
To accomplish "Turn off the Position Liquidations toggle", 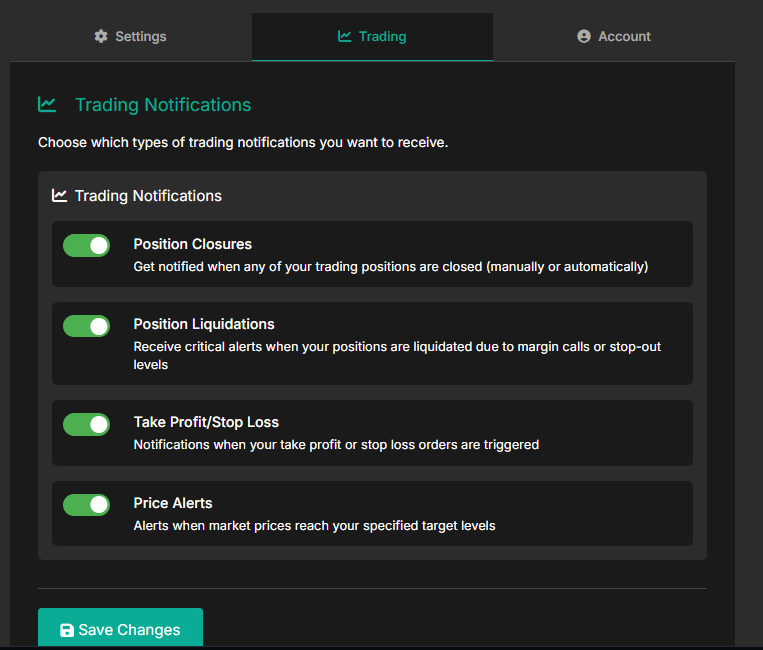I will [87, 326].
